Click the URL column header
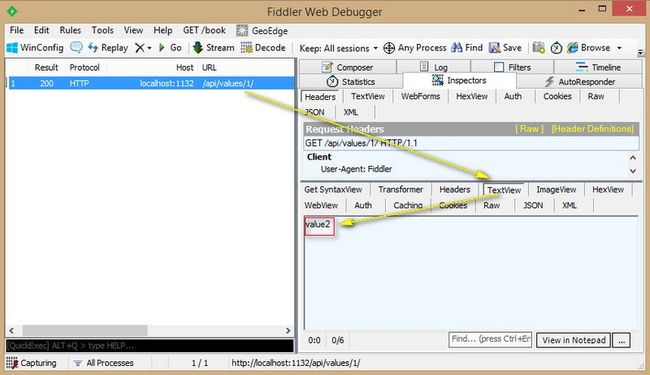The image size is (650, 375). pyautogui.click(x=209, y=67)
